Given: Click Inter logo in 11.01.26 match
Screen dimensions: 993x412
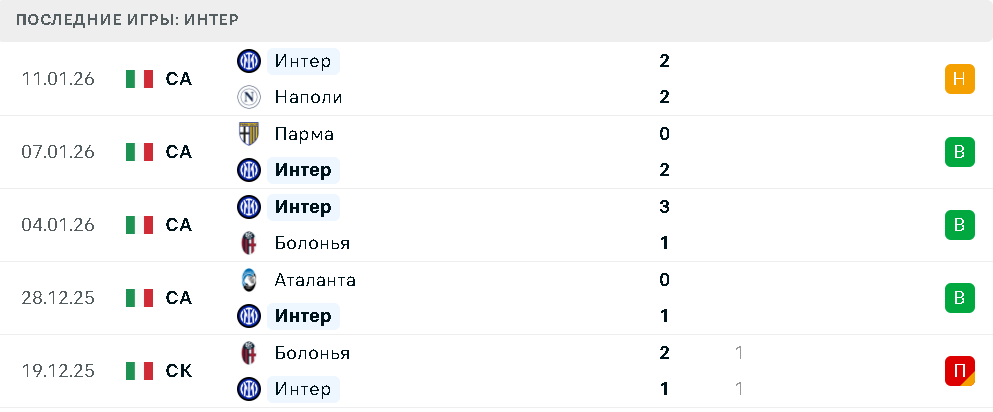Looking at the screenshot, I should pyautogui.click(x=248, y=61).
